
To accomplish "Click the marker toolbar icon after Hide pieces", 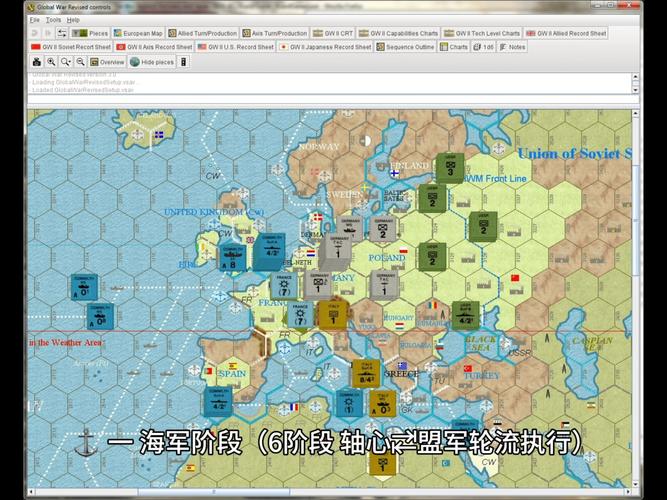I will 183,62.
